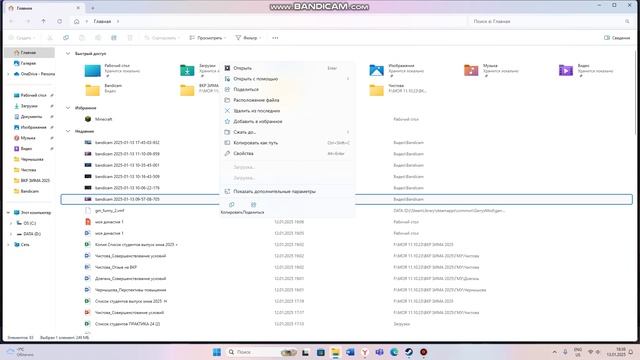Click the Copy icon in the toolbar
The image size is (640, 360).
(x=66, y=38)
